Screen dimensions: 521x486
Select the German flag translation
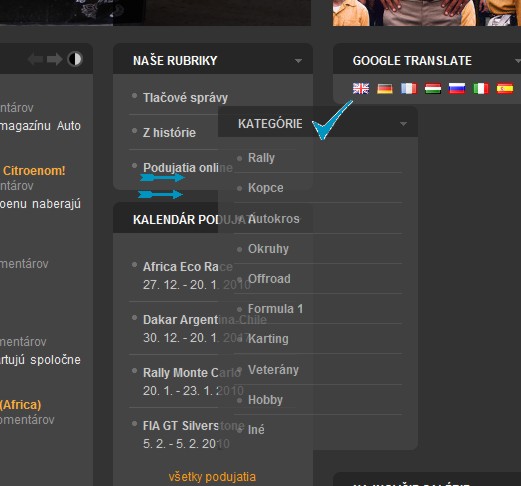coord(385,89)
